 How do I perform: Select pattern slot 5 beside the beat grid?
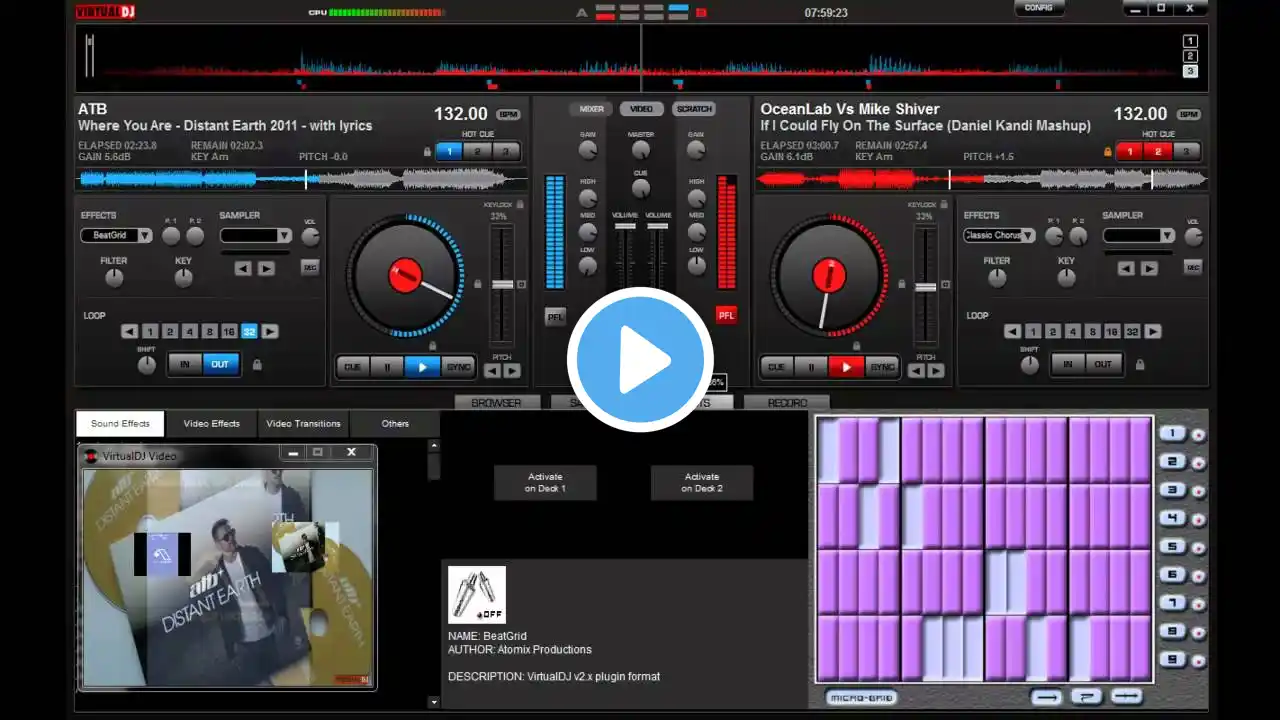click(1172, 547)
